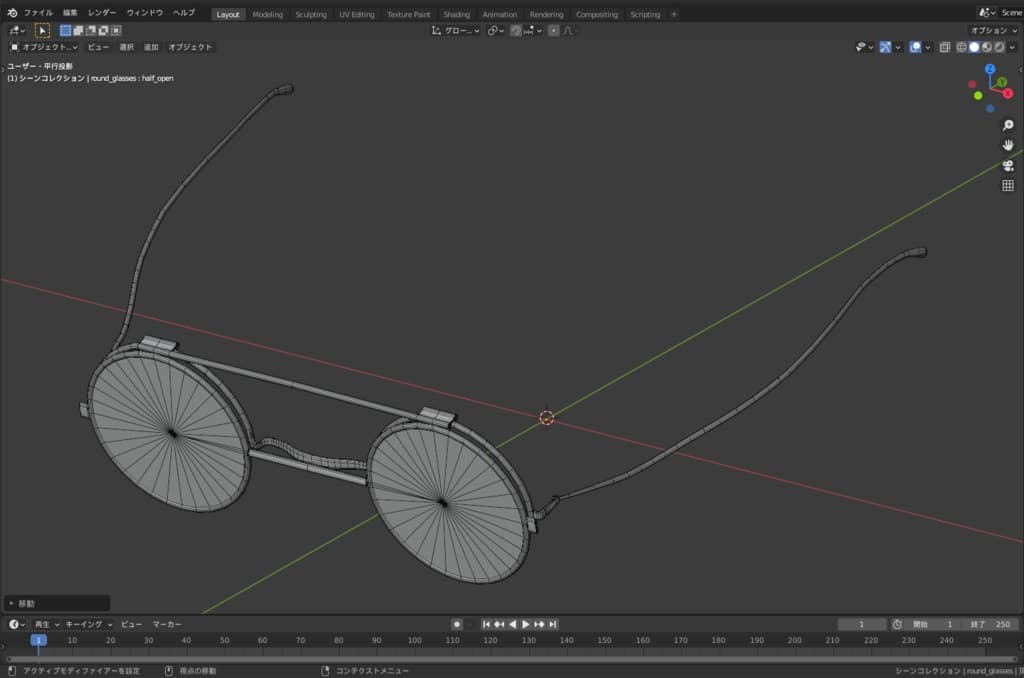The width and height of the screenshot is (1024, 678).
Task: Toggle the snapping magnet icon
Action: tap(516, 31)
